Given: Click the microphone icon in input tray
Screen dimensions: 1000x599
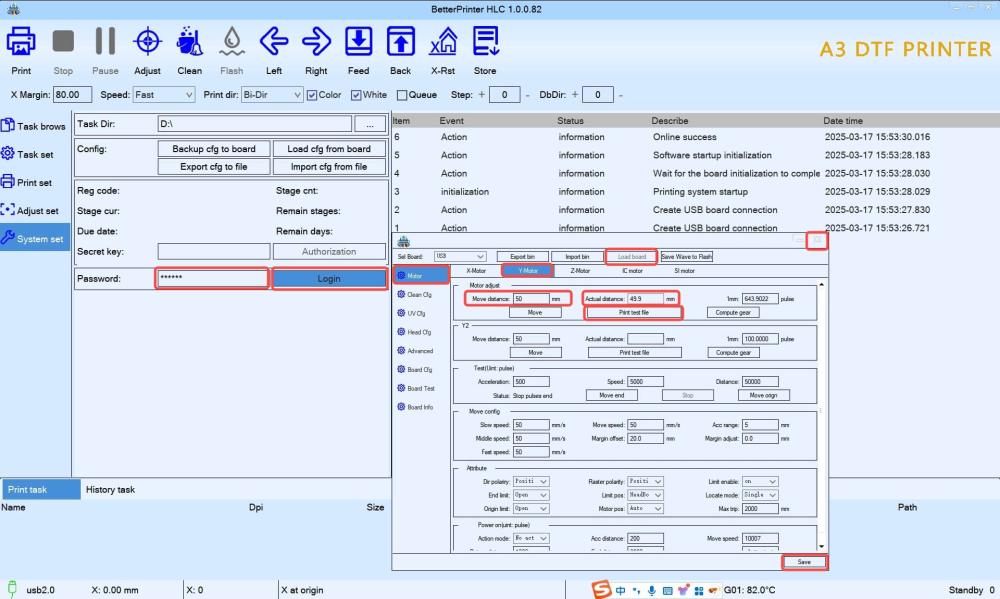Looking at the screenshot, I should [x=652, y=590].
